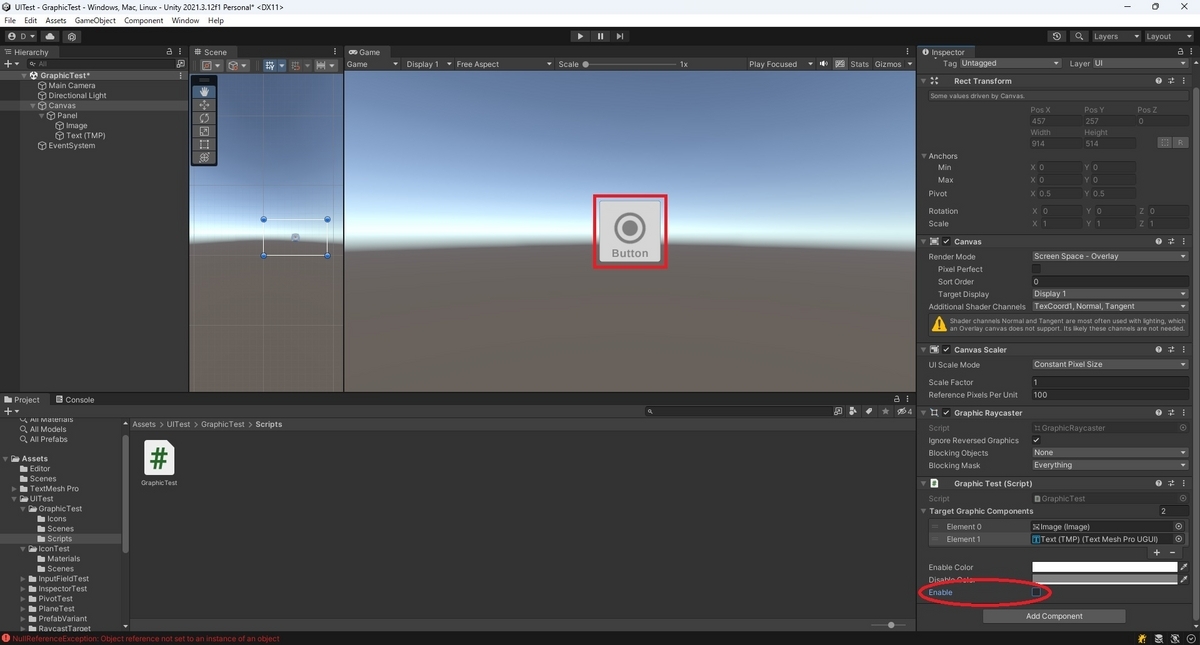Open Canvas Scaler more options menu

(x=1183, y=350)
